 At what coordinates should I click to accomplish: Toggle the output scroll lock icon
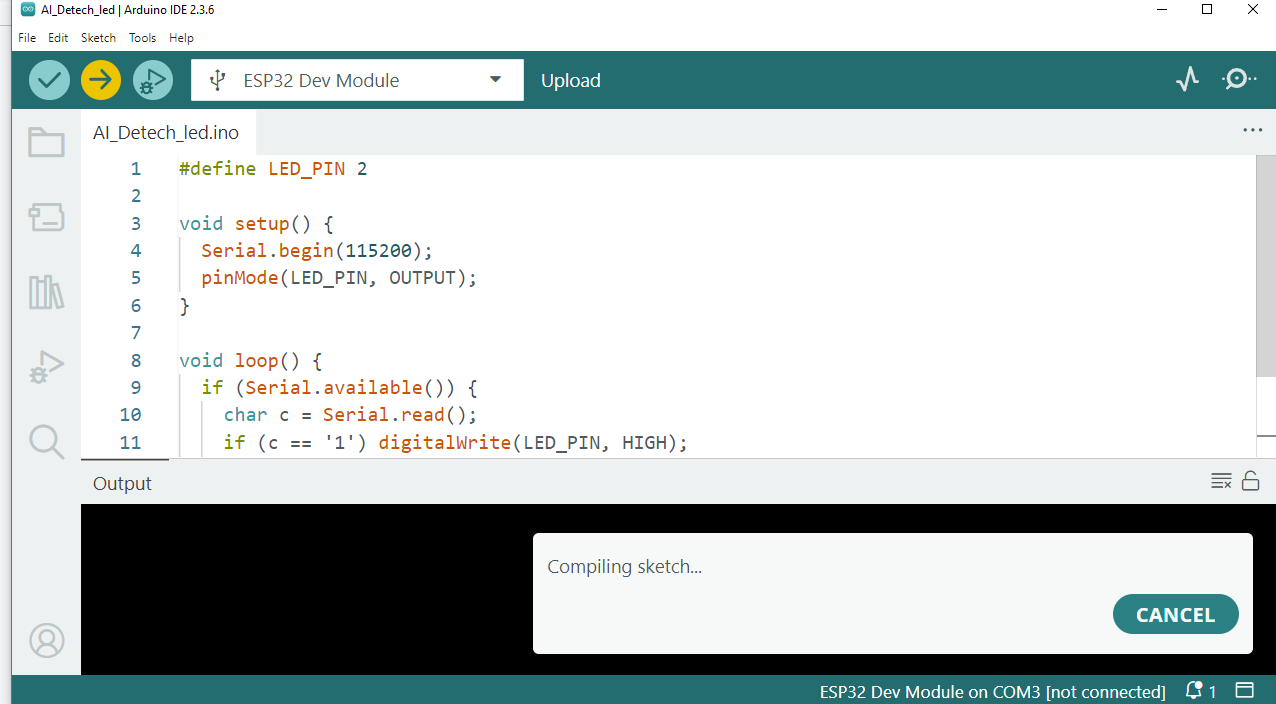pos(1250,481)
